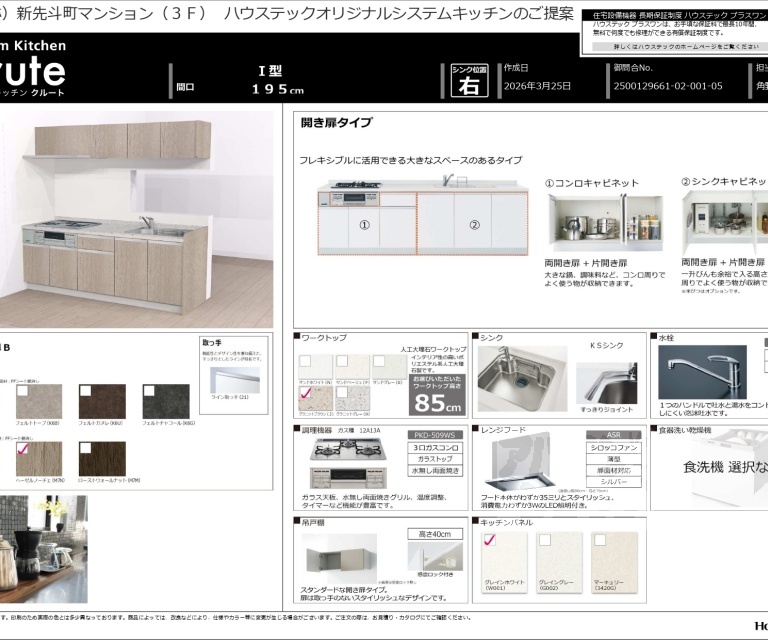Click the black square beside ワークトップ heading
Screen dimensions: 768x640
click(297, 336)
